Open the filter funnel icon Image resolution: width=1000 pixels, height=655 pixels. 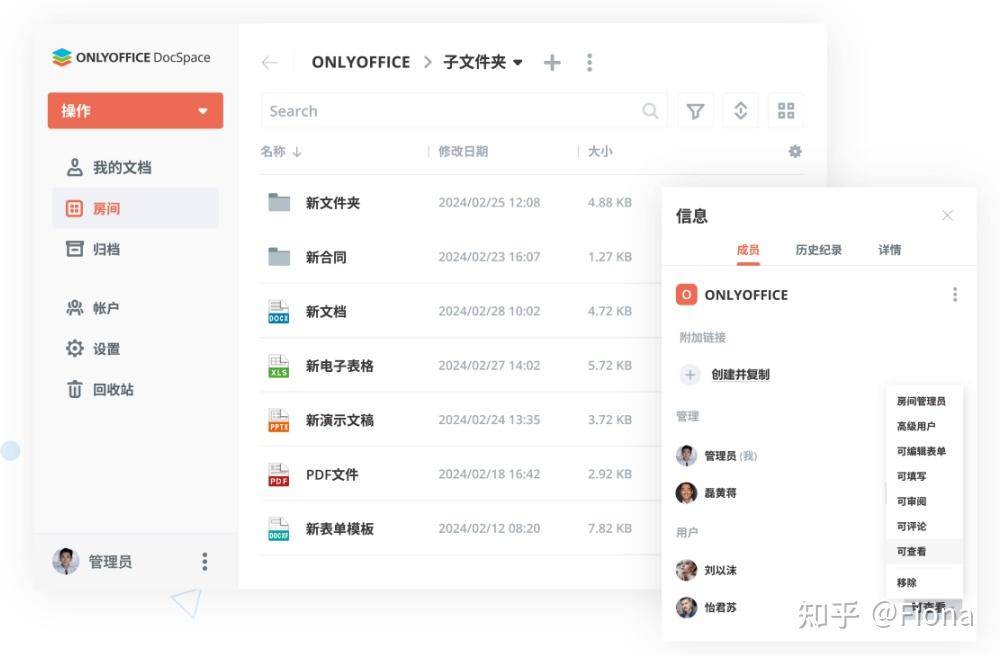click(x=695, y=111)
